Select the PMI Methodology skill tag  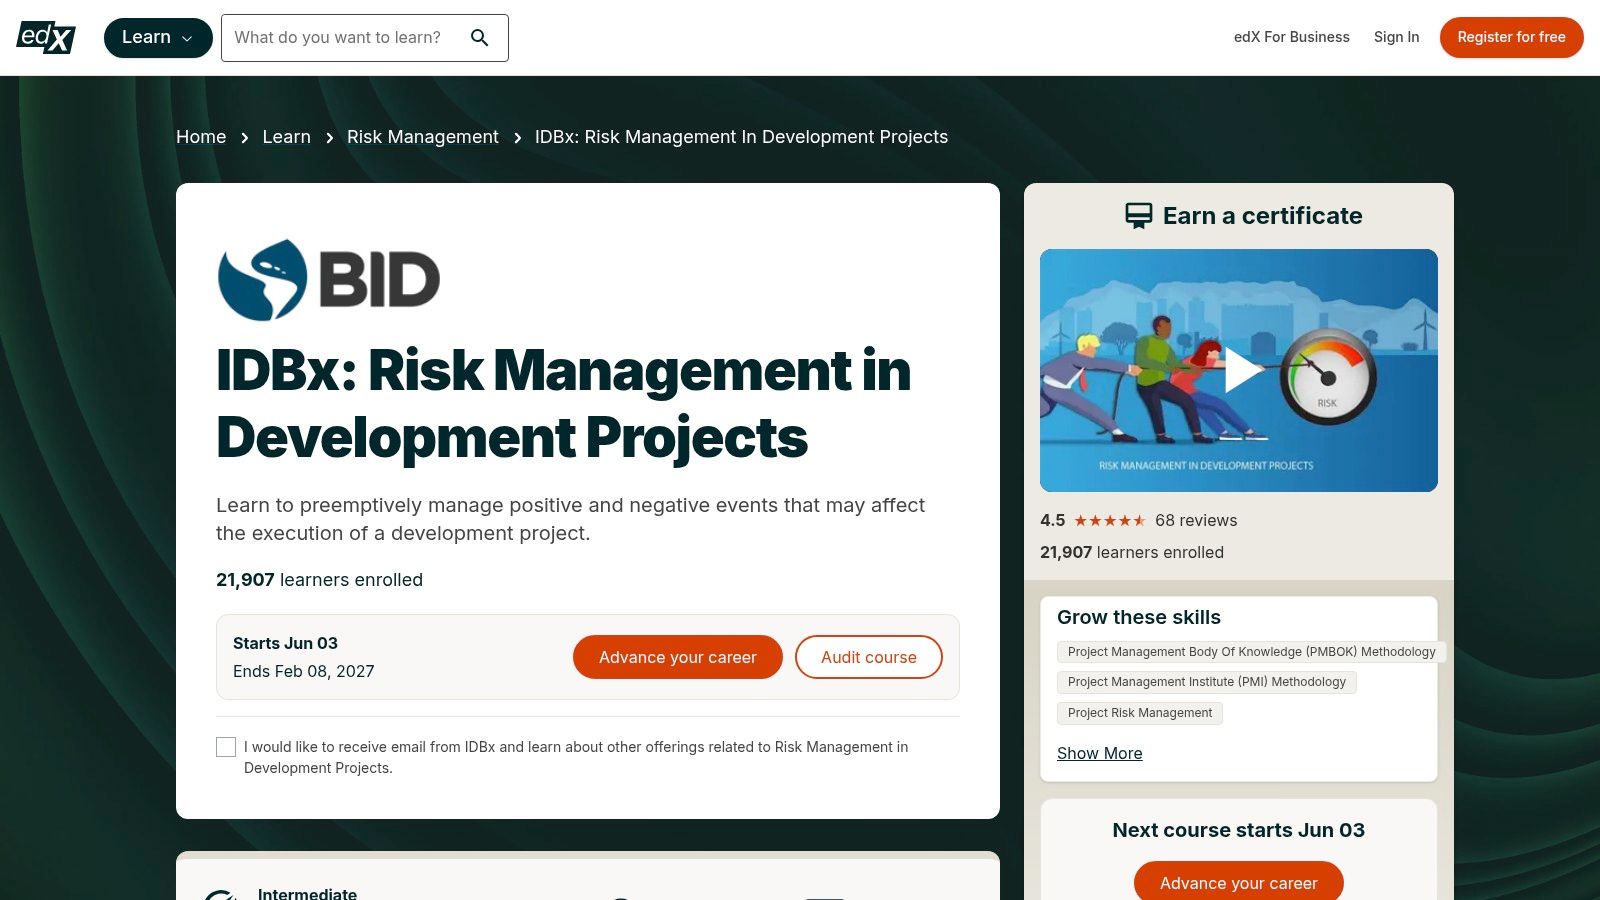pyautogui.click(x=1207, y=682)
